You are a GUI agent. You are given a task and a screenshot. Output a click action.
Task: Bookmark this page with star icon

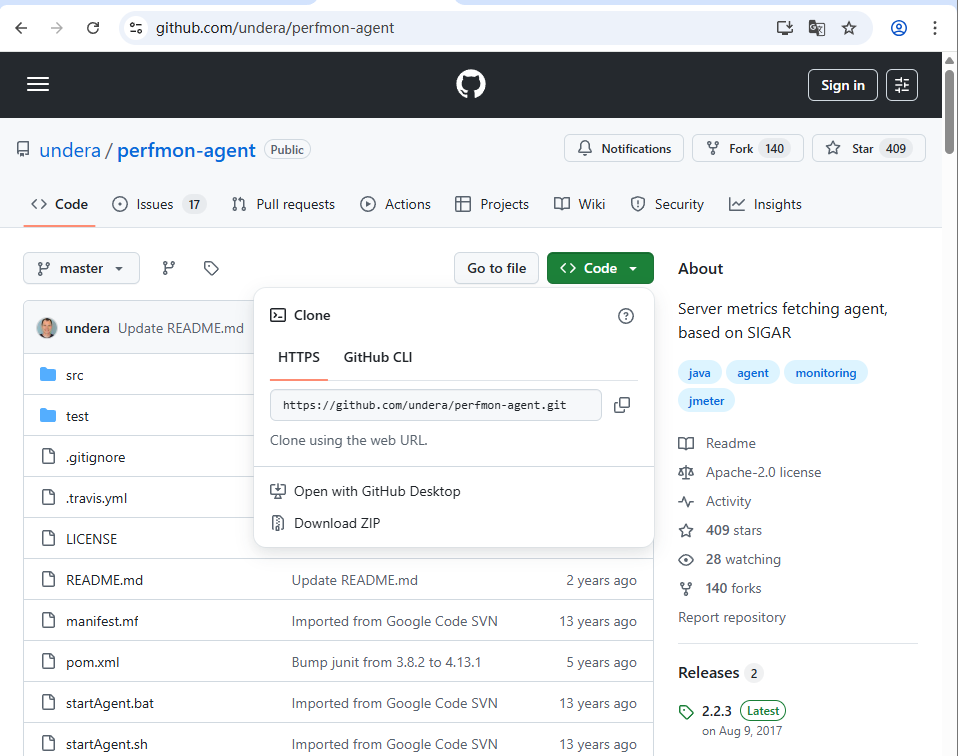coord(849,28)
